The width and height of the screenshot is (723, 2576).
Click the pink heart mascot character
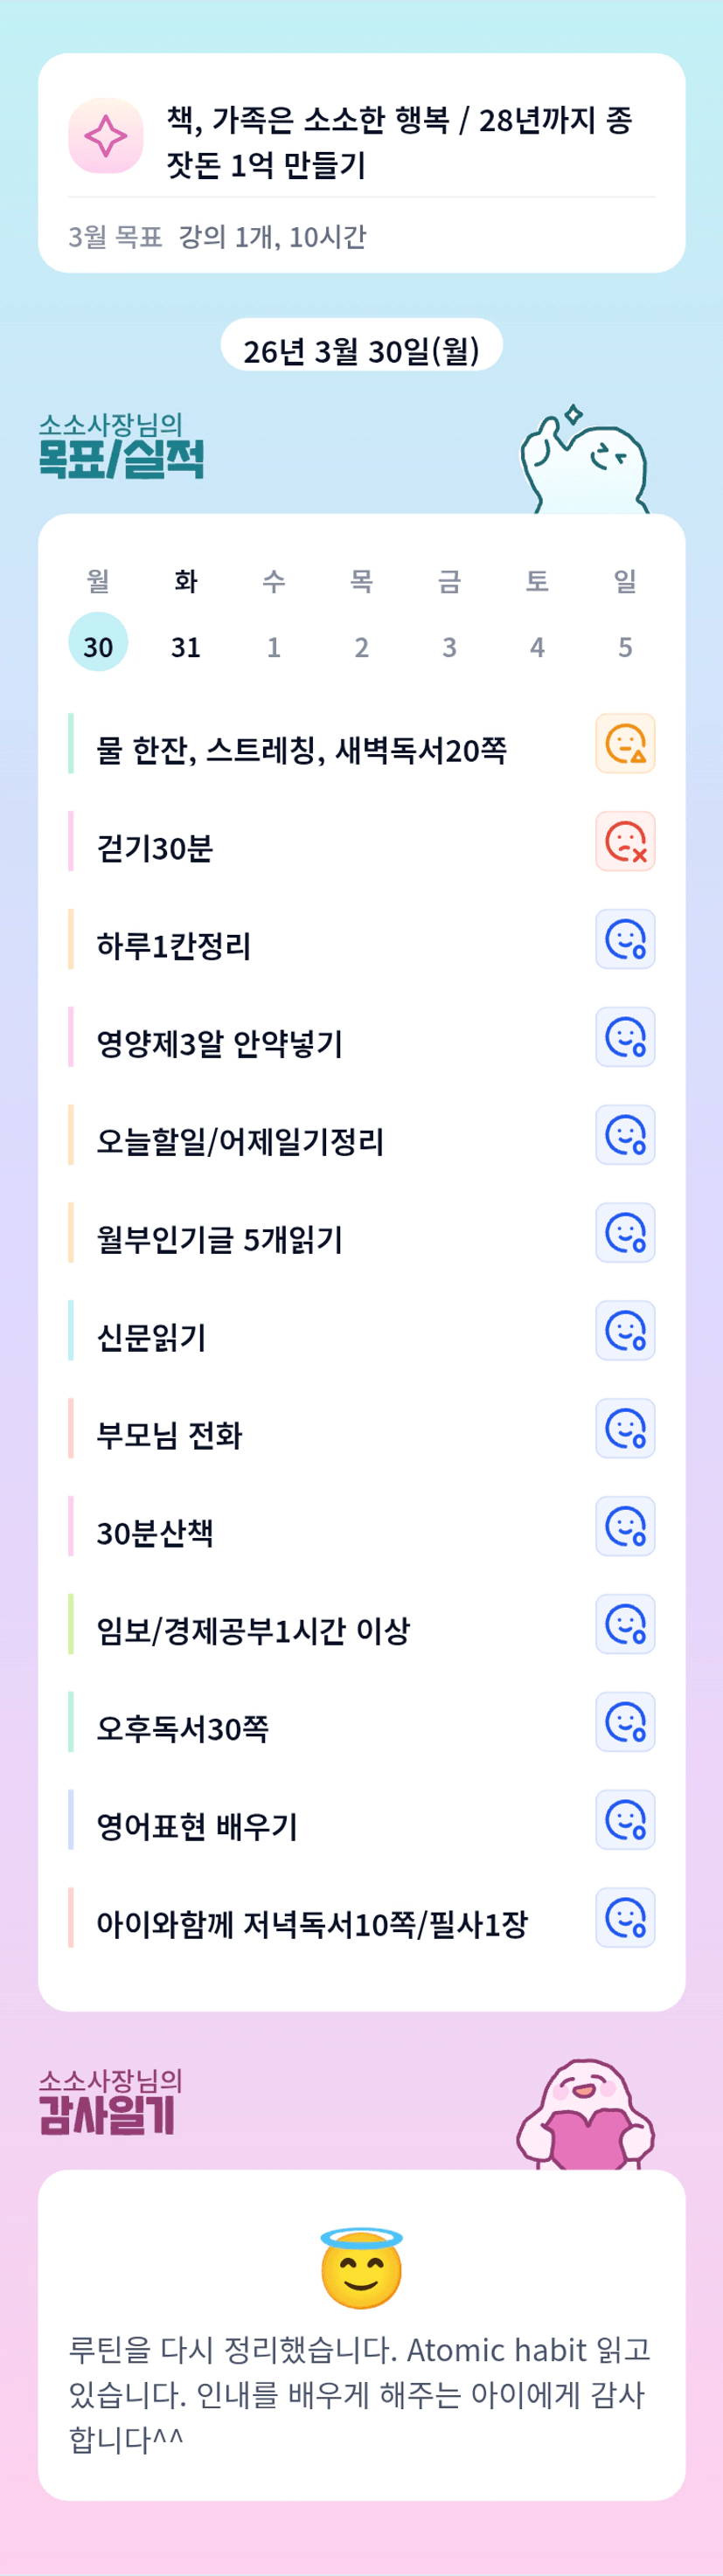tap(586, 2115)
